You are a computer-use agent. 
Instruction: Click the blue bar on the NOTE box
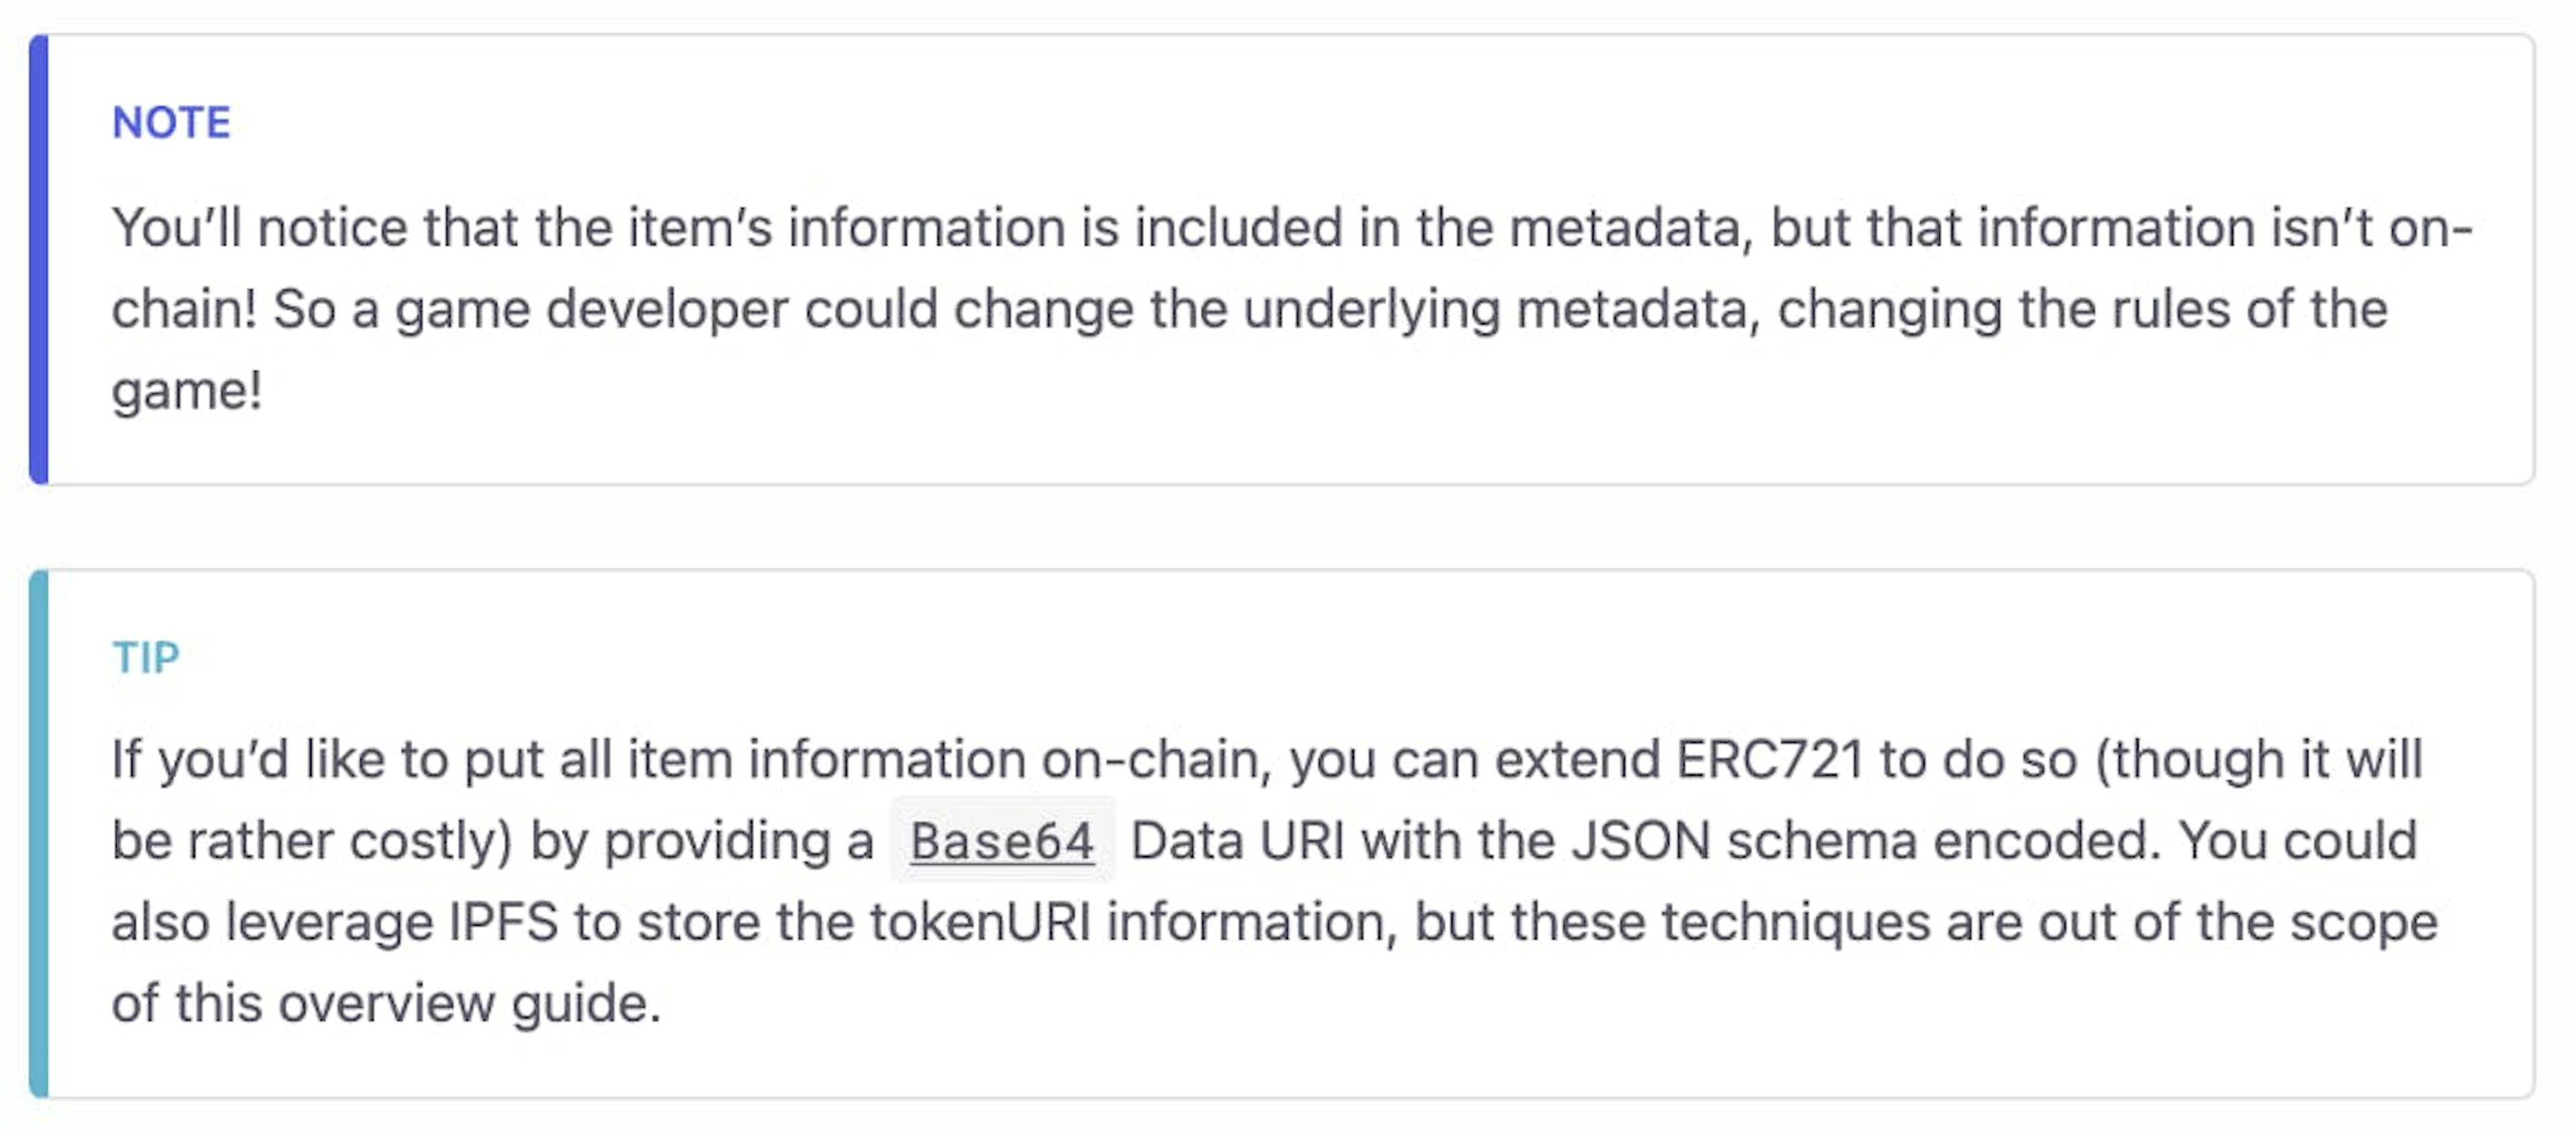coord(39,260)
